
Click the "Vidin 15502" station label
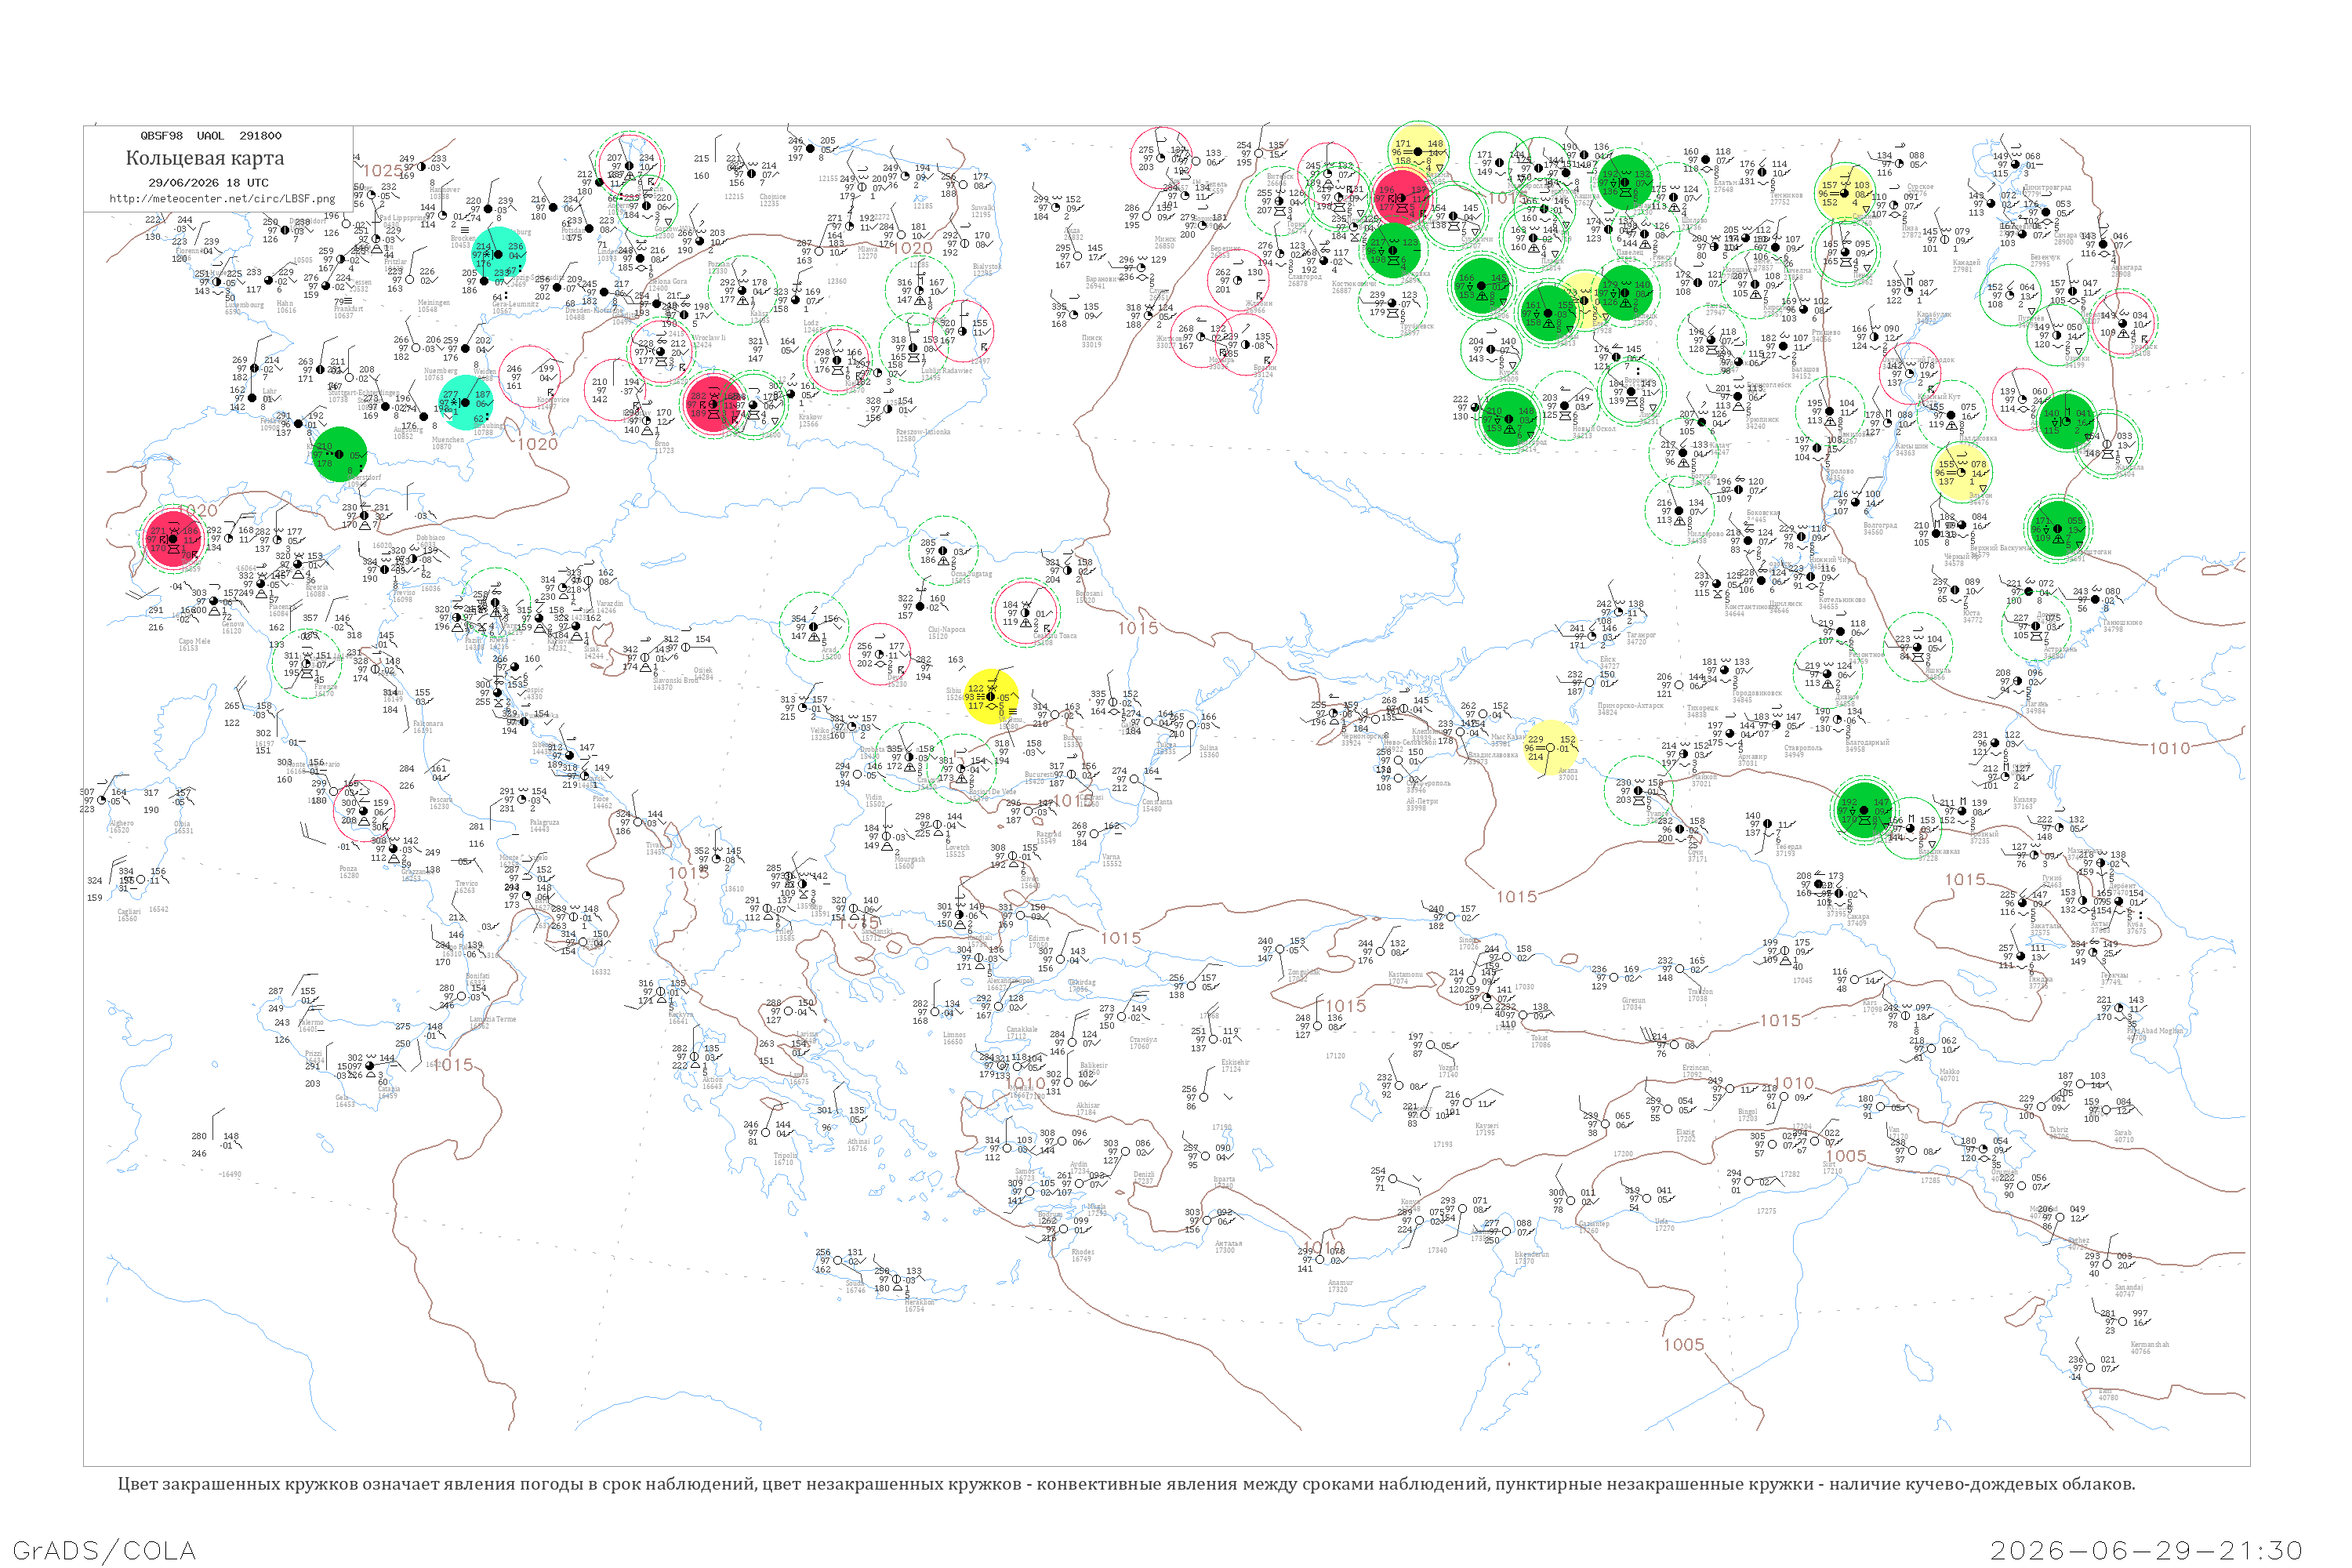(x=874, y=801)
